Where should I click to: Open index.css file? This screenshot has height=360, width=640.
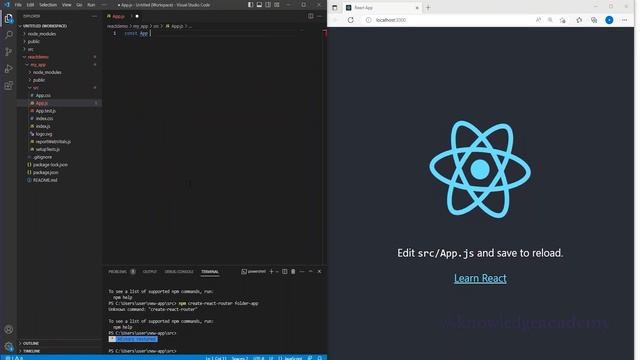click(x=44, y=119)
